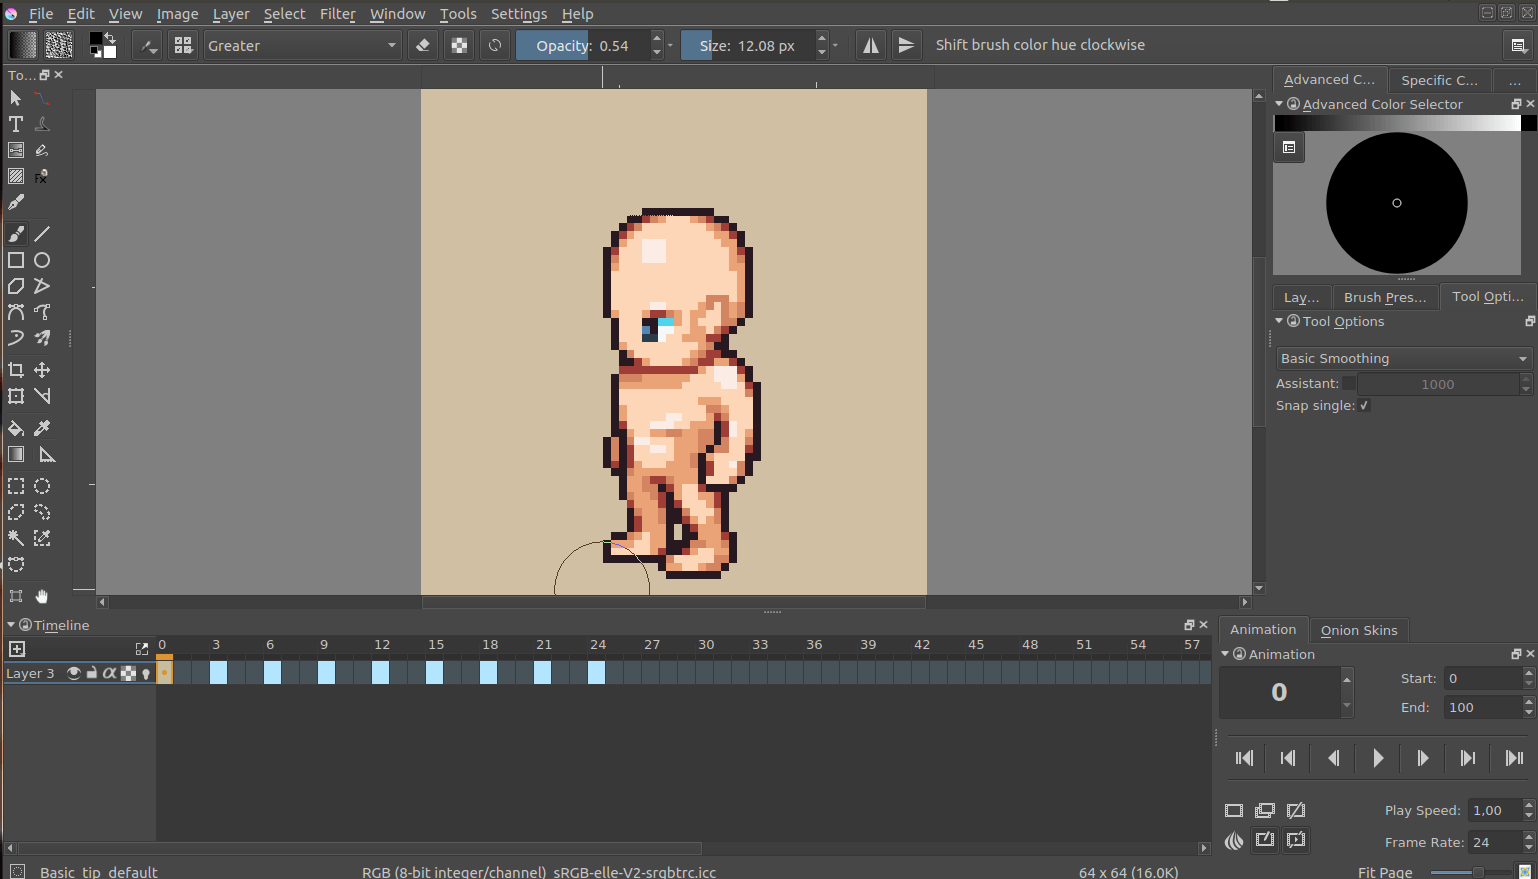This screenshot has width=1538, height=879.
Task: Pick a color from the color wheel
Action: [x=1397, y=203]
